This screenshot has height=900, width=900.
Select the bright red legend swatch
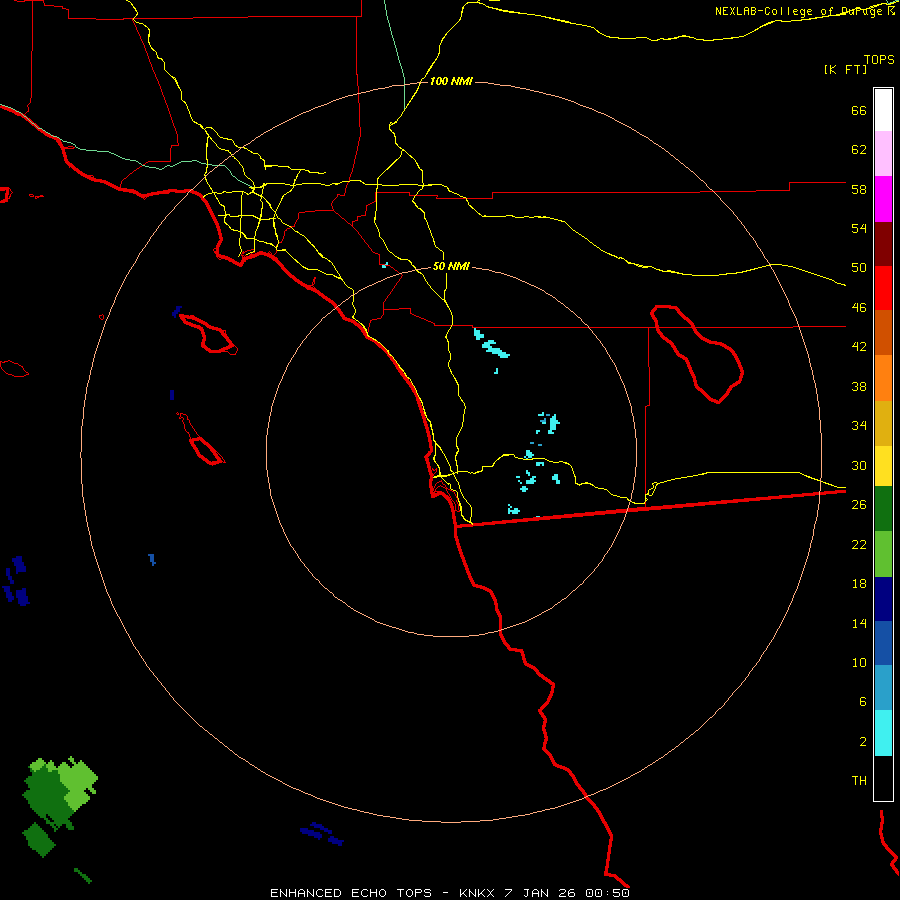click(883, 288)
